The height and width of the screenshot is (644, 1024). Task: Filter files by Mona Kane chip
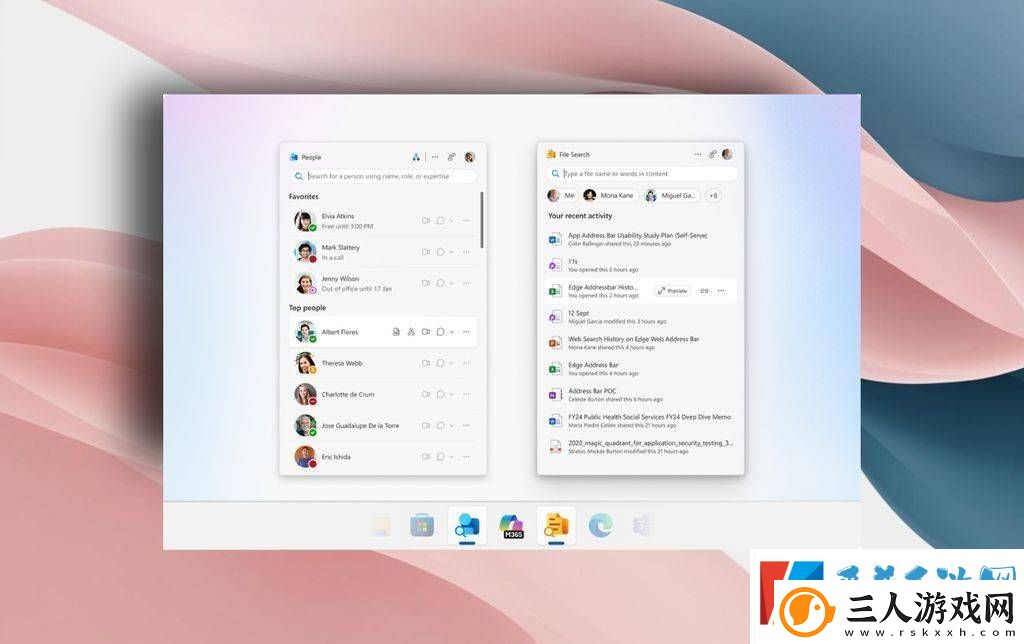point(609,195)
